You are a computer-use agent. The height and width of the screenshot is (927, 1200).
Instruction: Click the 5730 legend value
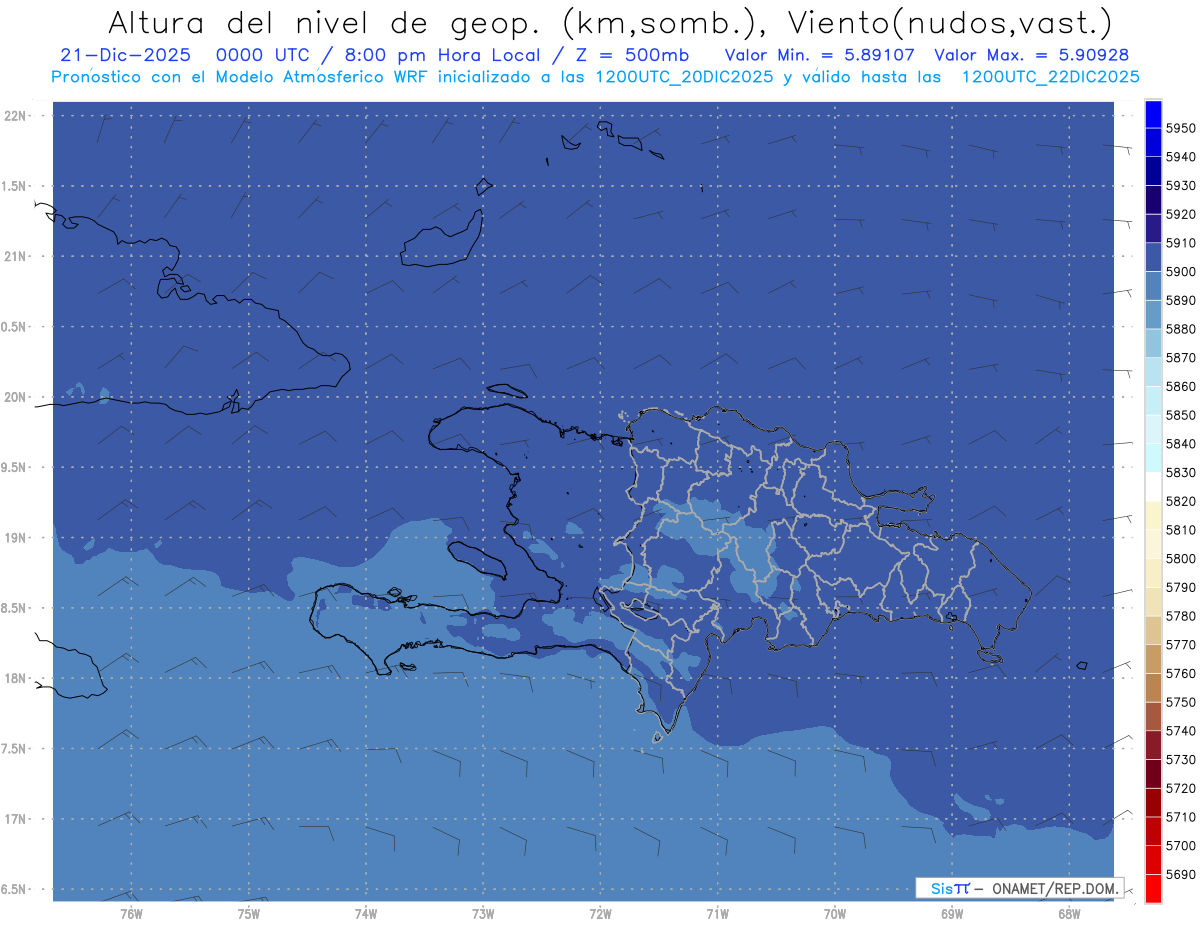(1180, 760)
